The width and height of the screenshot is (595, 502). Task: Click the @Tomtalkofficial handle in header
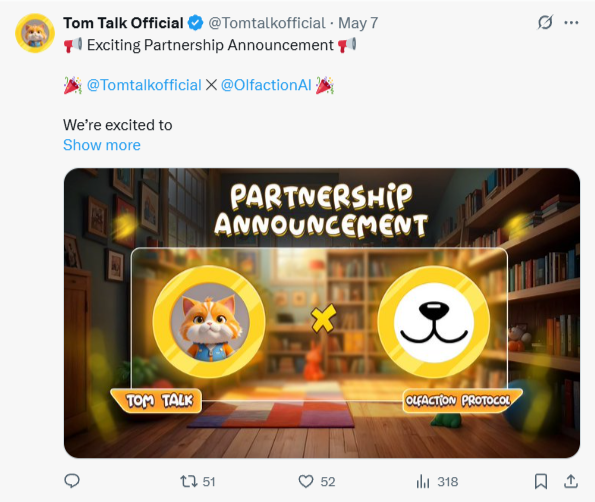pyautogui.click(x=267, y=23)
